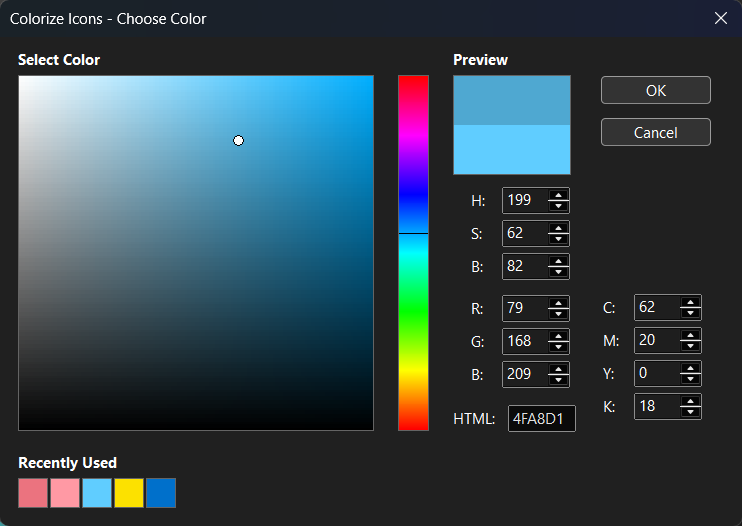Decrease HSB brightness value 82 with down arrow

[558, 272]
